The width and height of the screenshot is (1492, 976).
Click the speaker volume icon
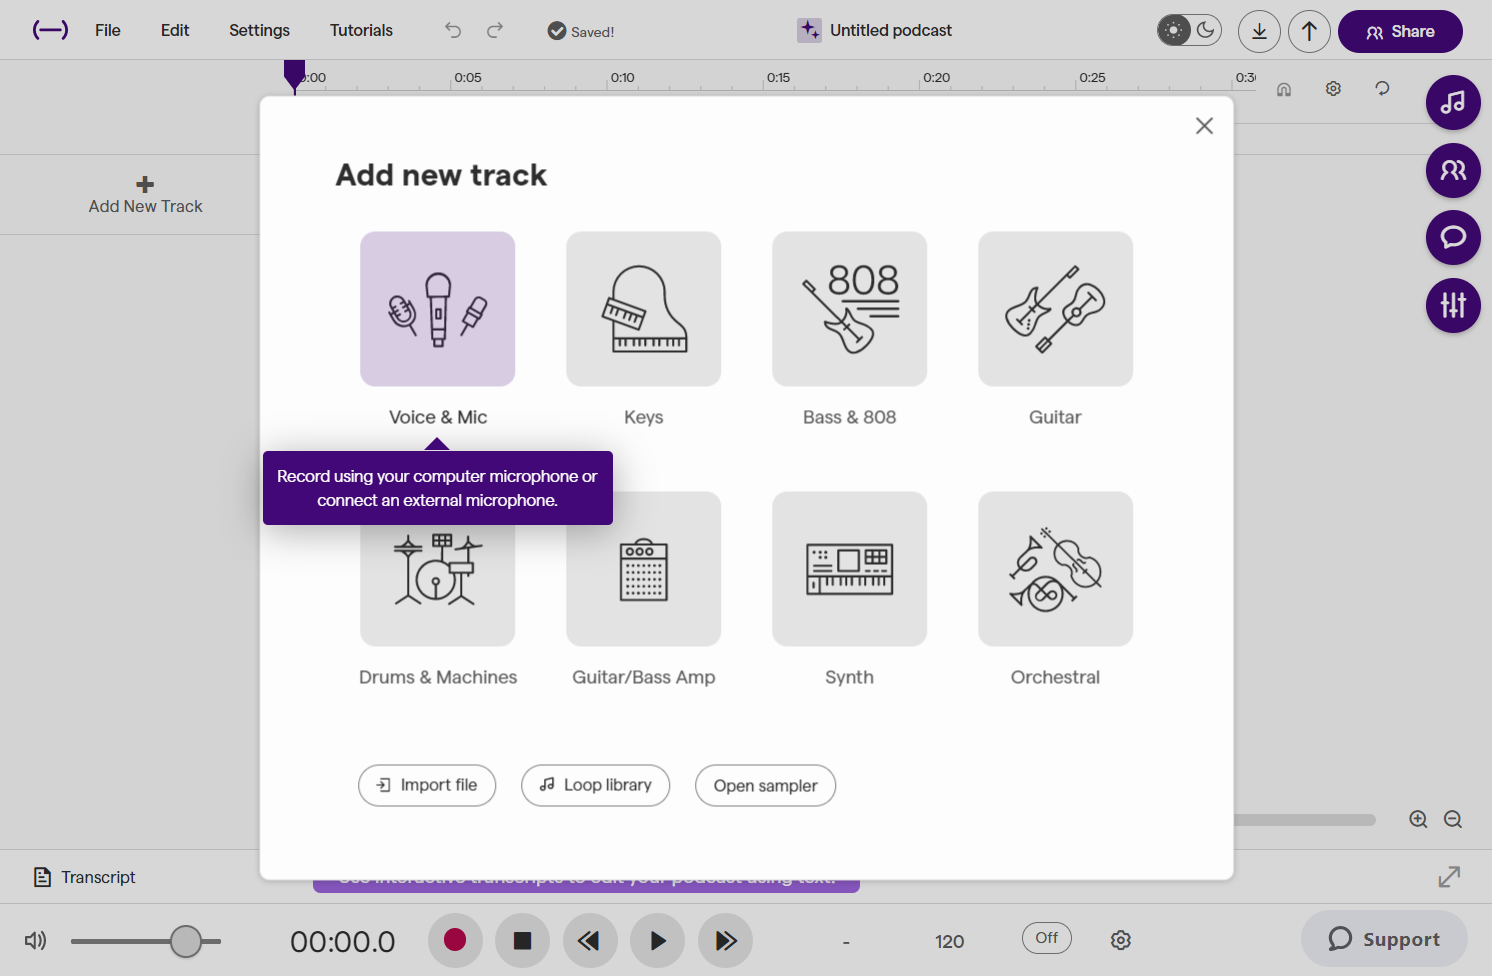pyautogui.click(x=35, y=940)
